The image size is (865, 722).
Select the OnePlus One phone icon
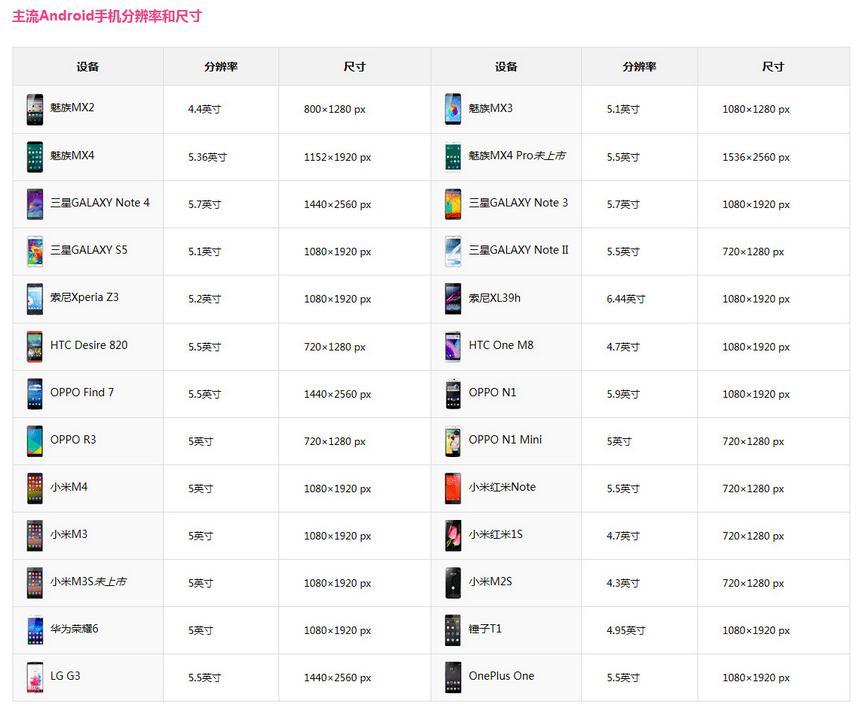click(453, 677)
